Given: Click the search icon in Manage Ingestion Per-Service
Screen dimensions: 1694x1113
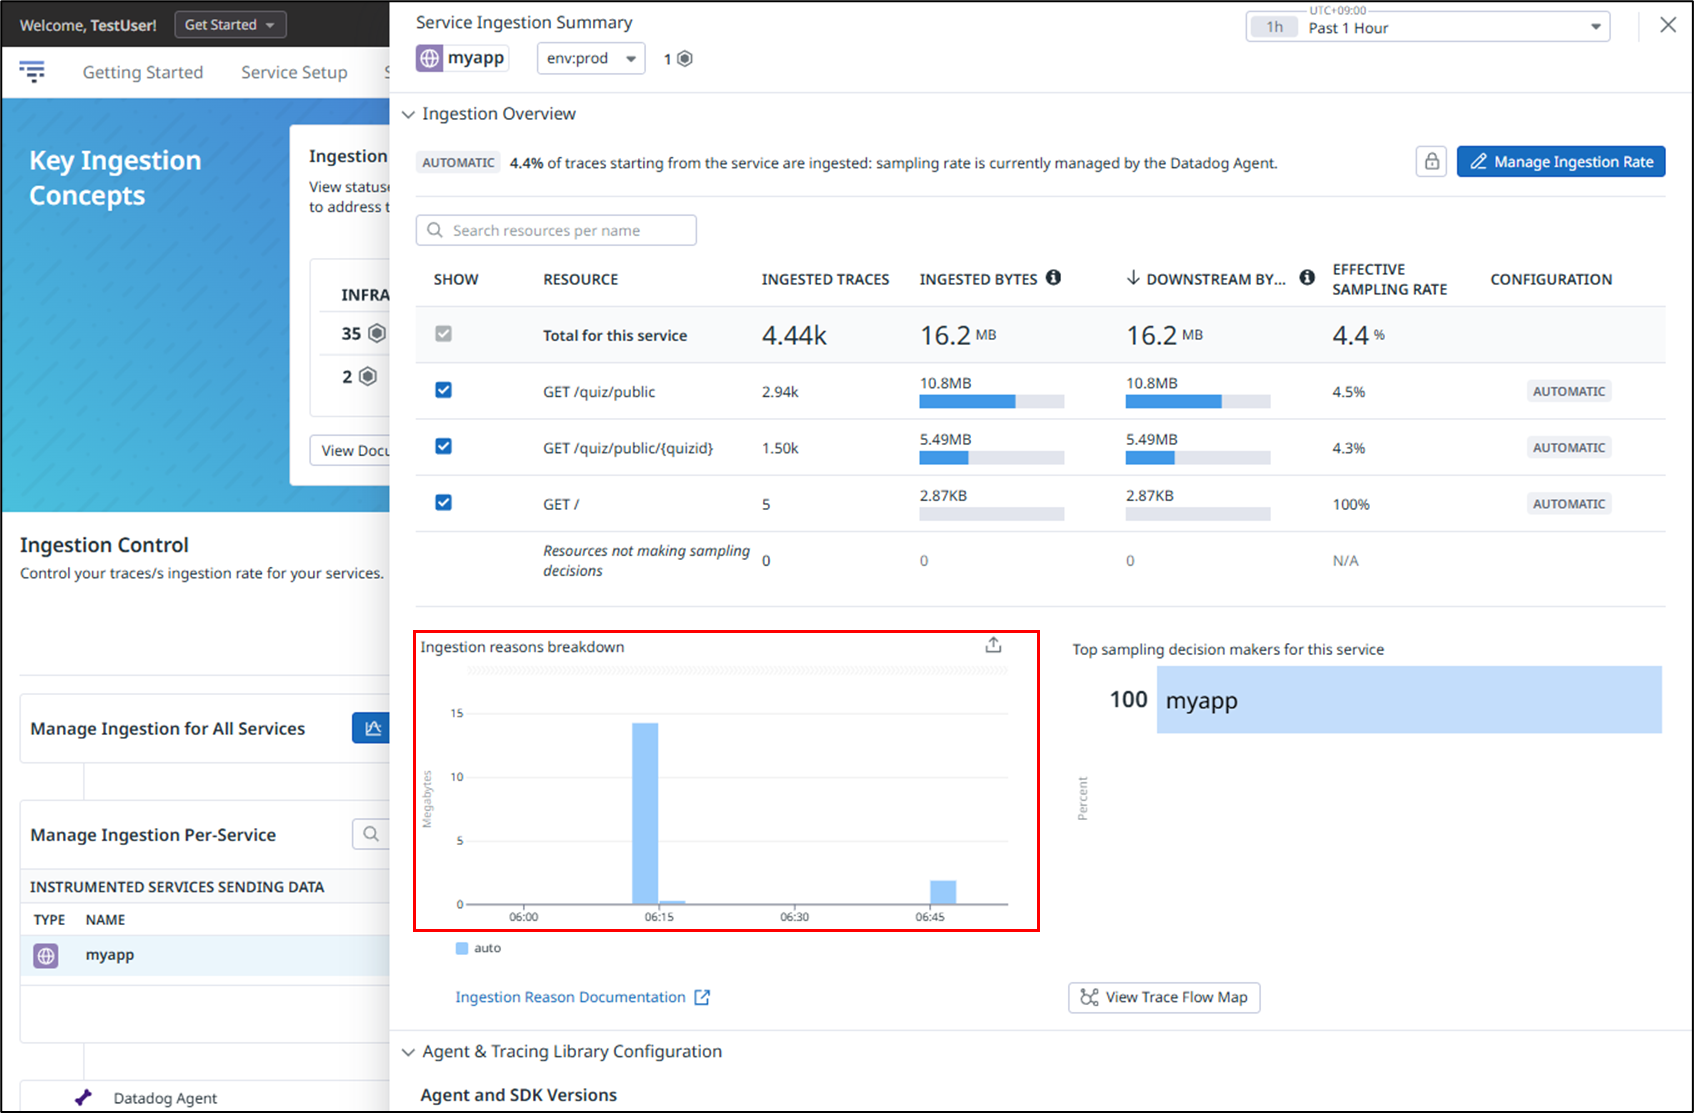Looking at the screenshot, I should point(371,834).
